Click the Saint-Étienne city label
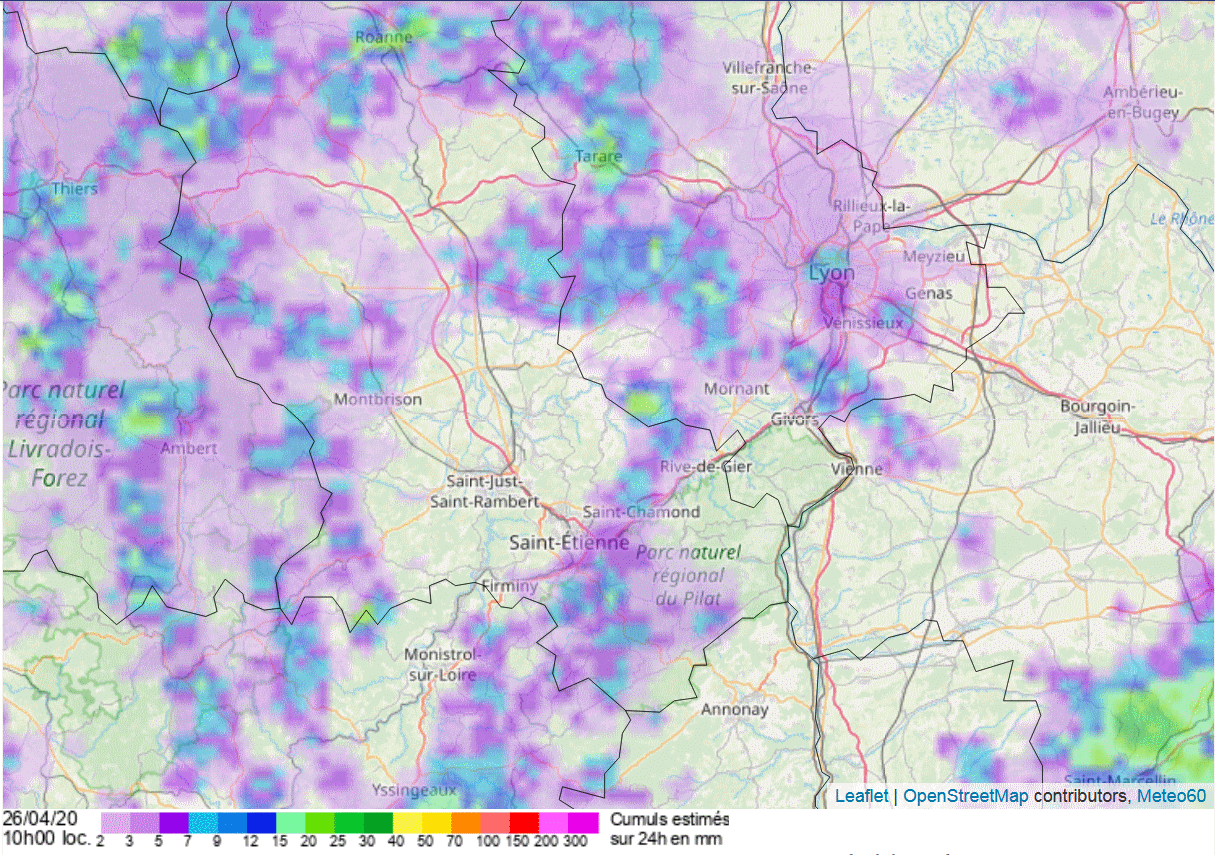The width and height of the screenshot is (1215, 855). [569, 543]
